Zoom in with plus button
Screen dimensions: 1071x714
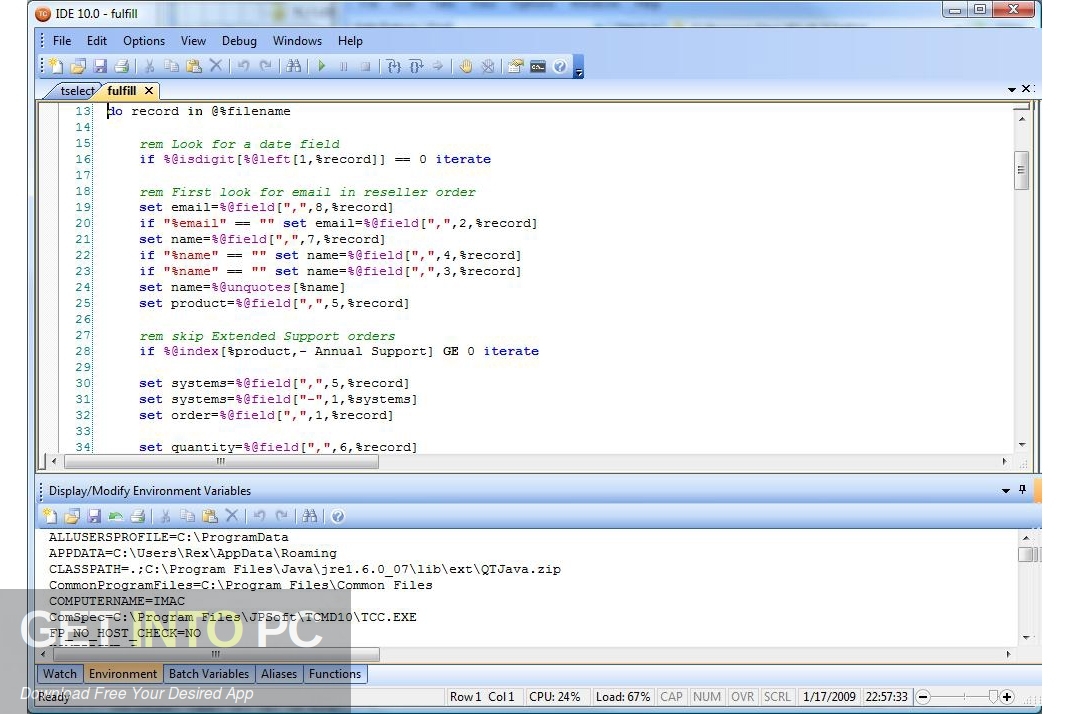[x=1007, y=697]
